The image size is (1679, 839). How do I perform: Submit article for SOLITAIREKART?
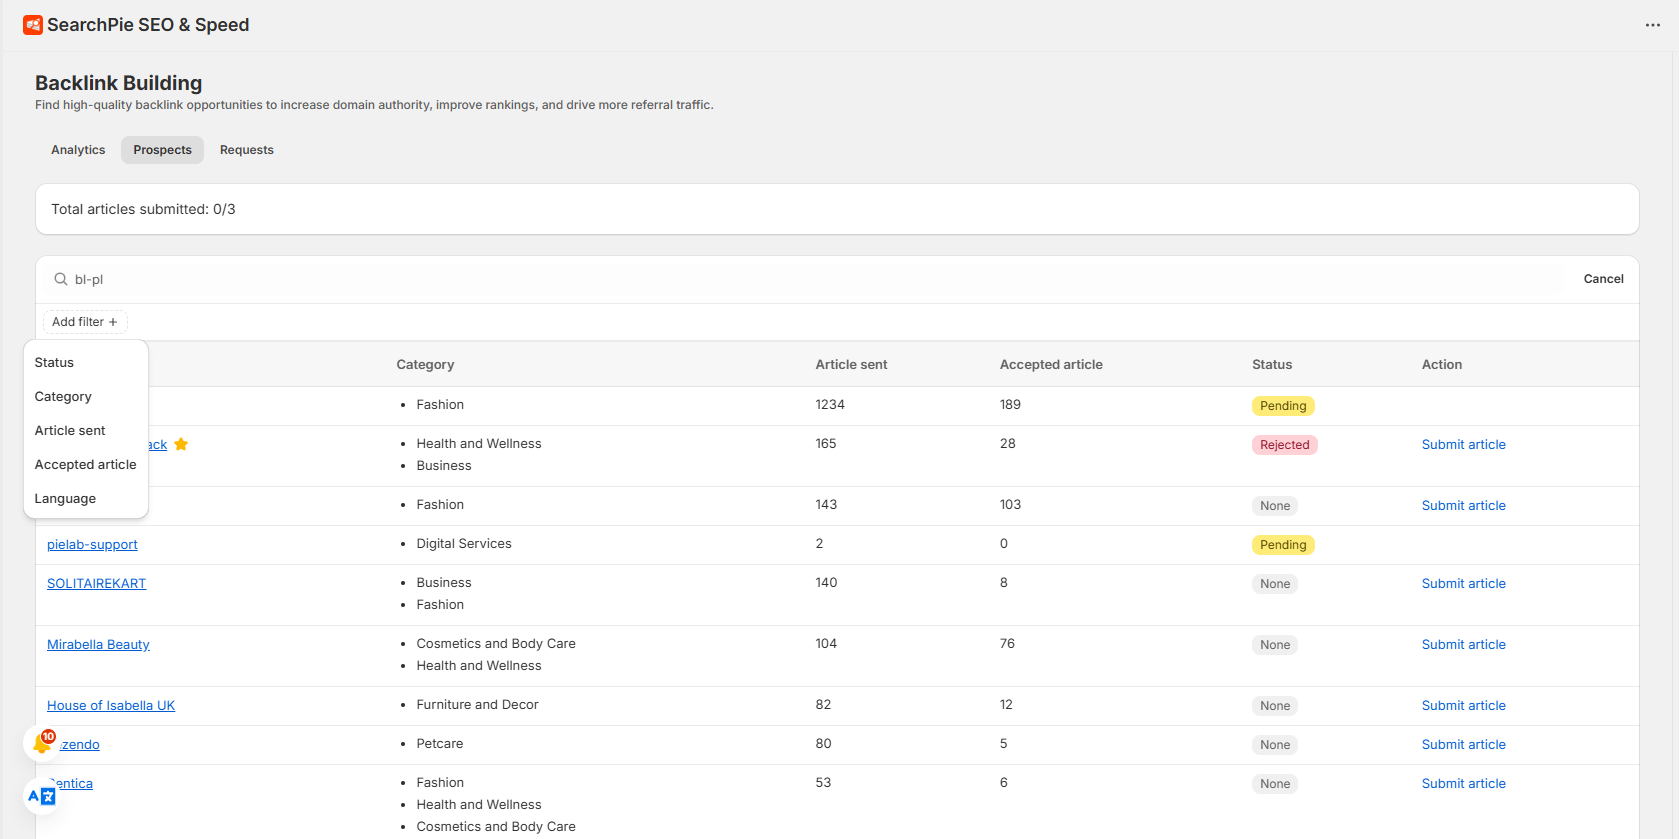[x=1463, y=584]
